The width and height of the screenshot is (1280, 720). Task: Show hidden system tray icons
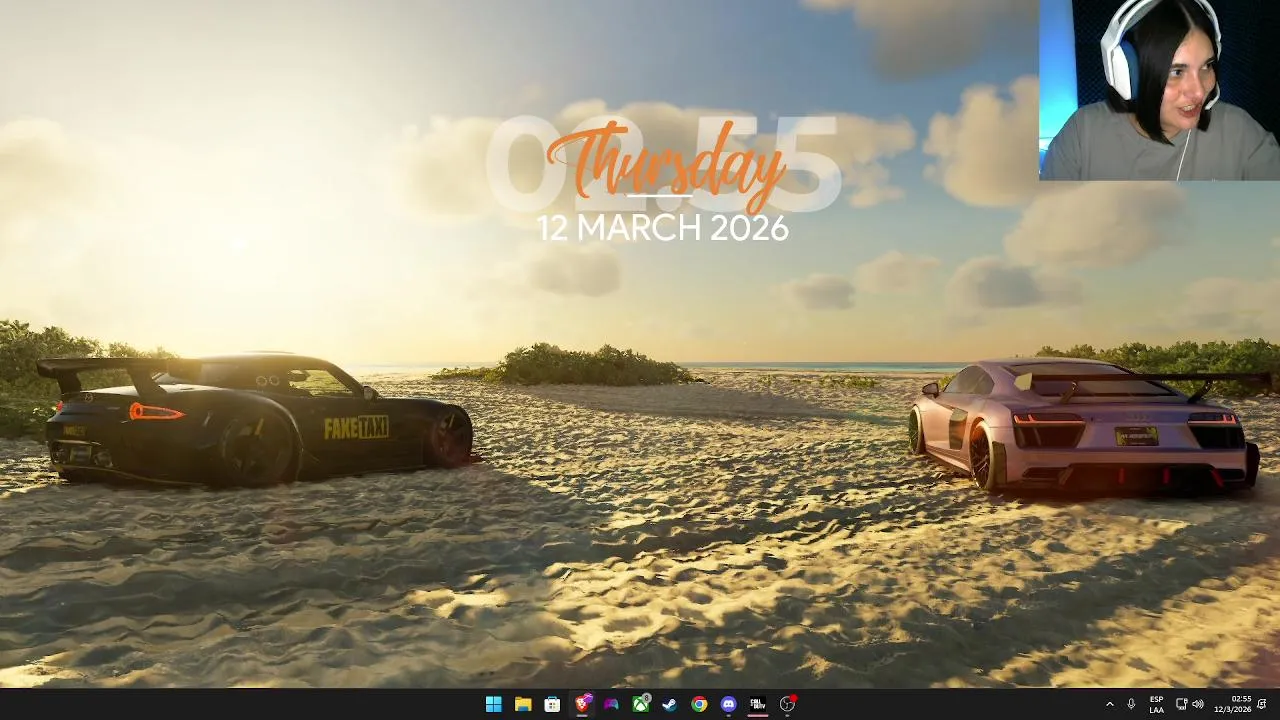[x=1109, y=704]
